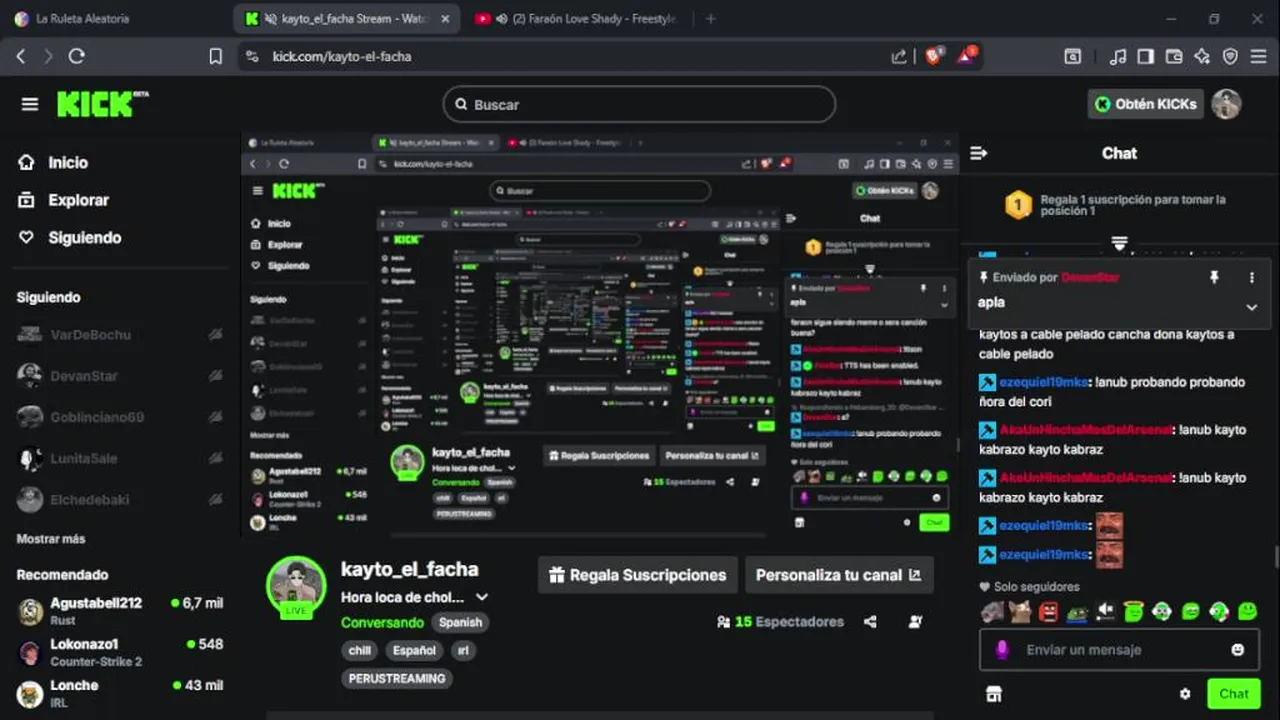Image resolution: width=1280 pixels, height=720 pixels.
Task: Click the Buscar search field
Action: pyautogui.click(x=639, y=104)
